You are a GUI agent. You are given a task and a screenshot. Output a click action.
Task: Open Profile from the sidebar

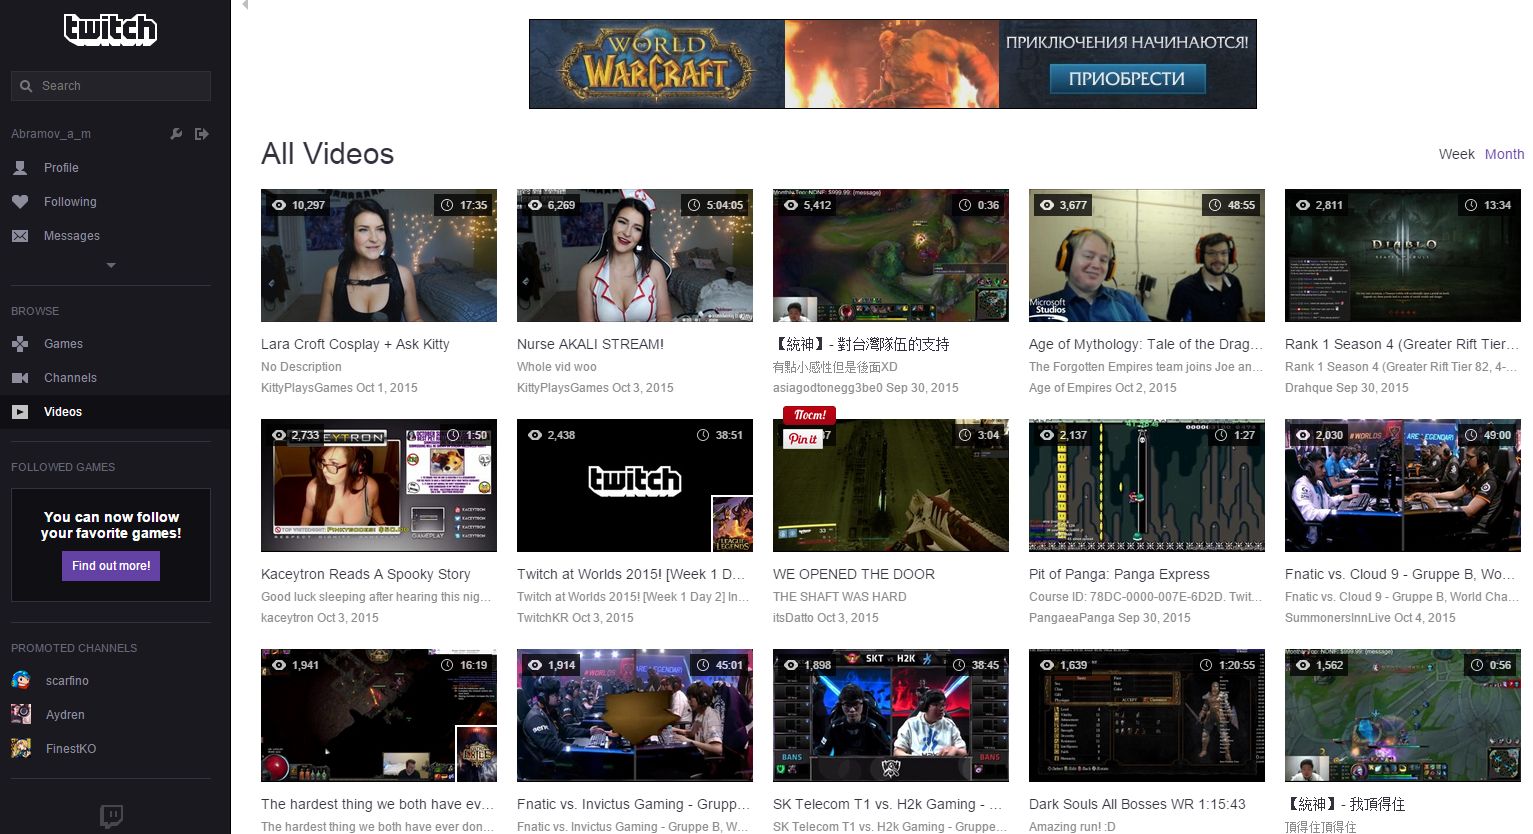[x=61, y=168]
